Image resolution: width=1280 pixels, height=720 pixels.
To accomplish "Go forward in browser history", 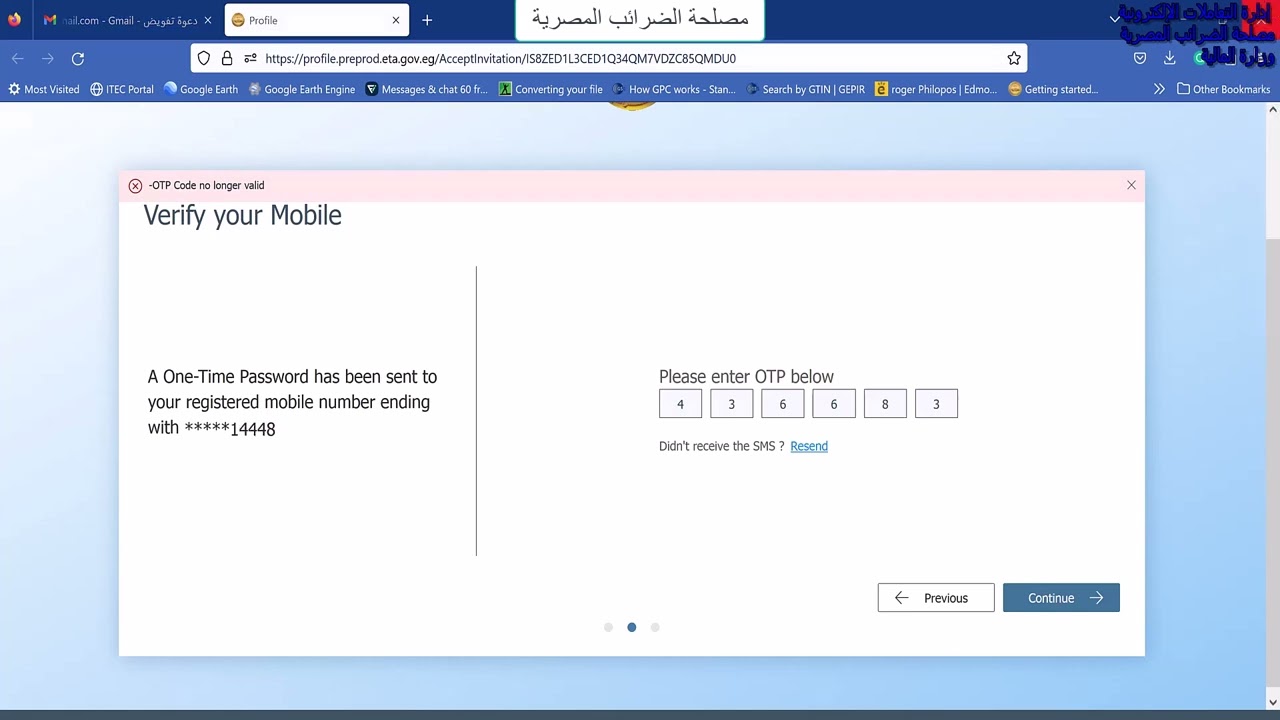I will [47, 59].
